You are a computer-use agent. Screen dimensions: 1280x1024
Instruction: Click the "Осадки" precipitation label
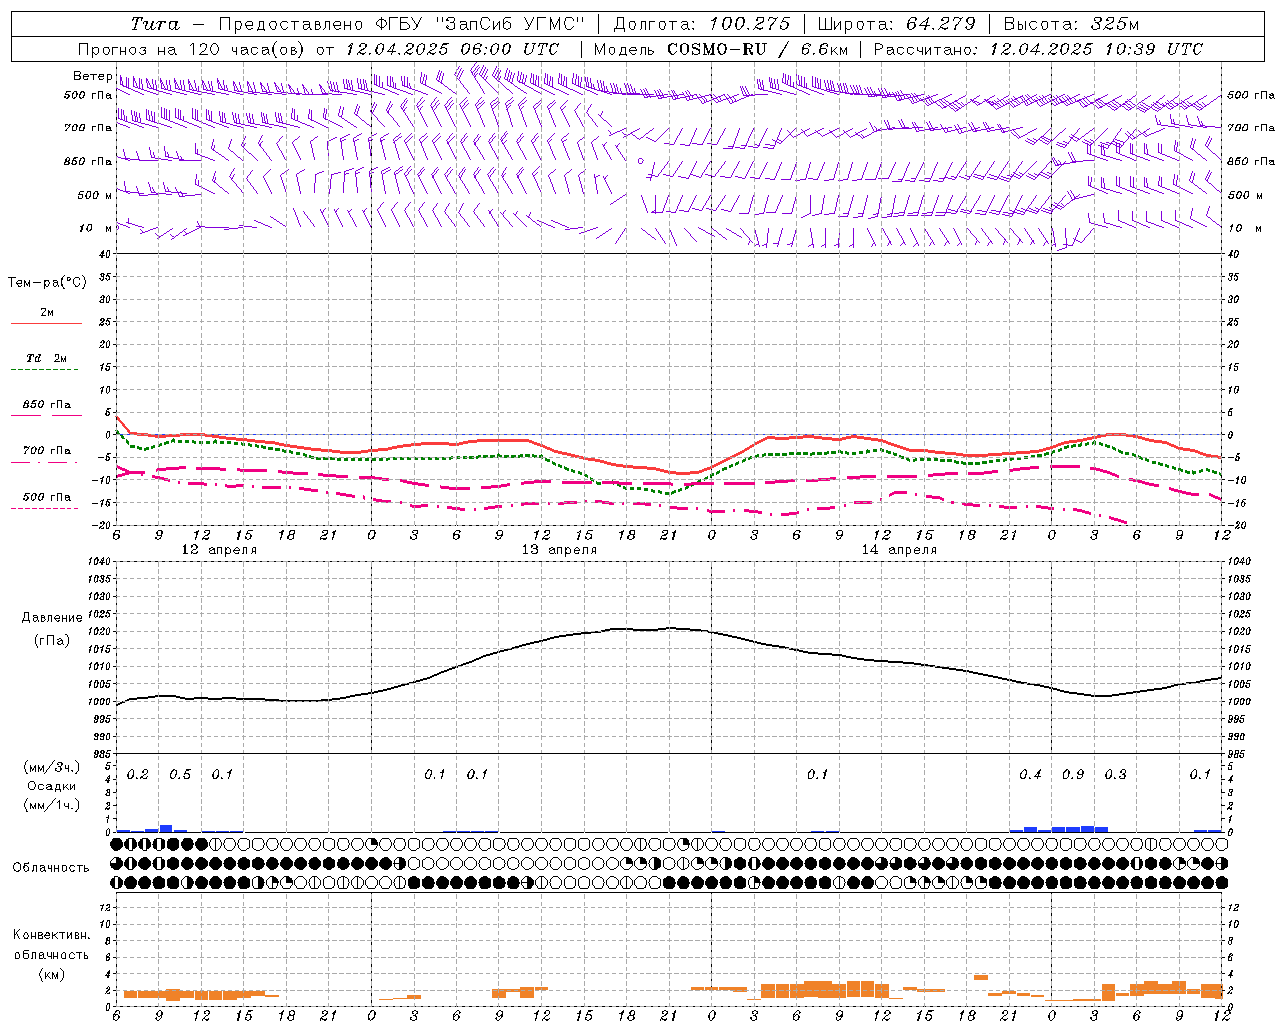tap(52, 786)
